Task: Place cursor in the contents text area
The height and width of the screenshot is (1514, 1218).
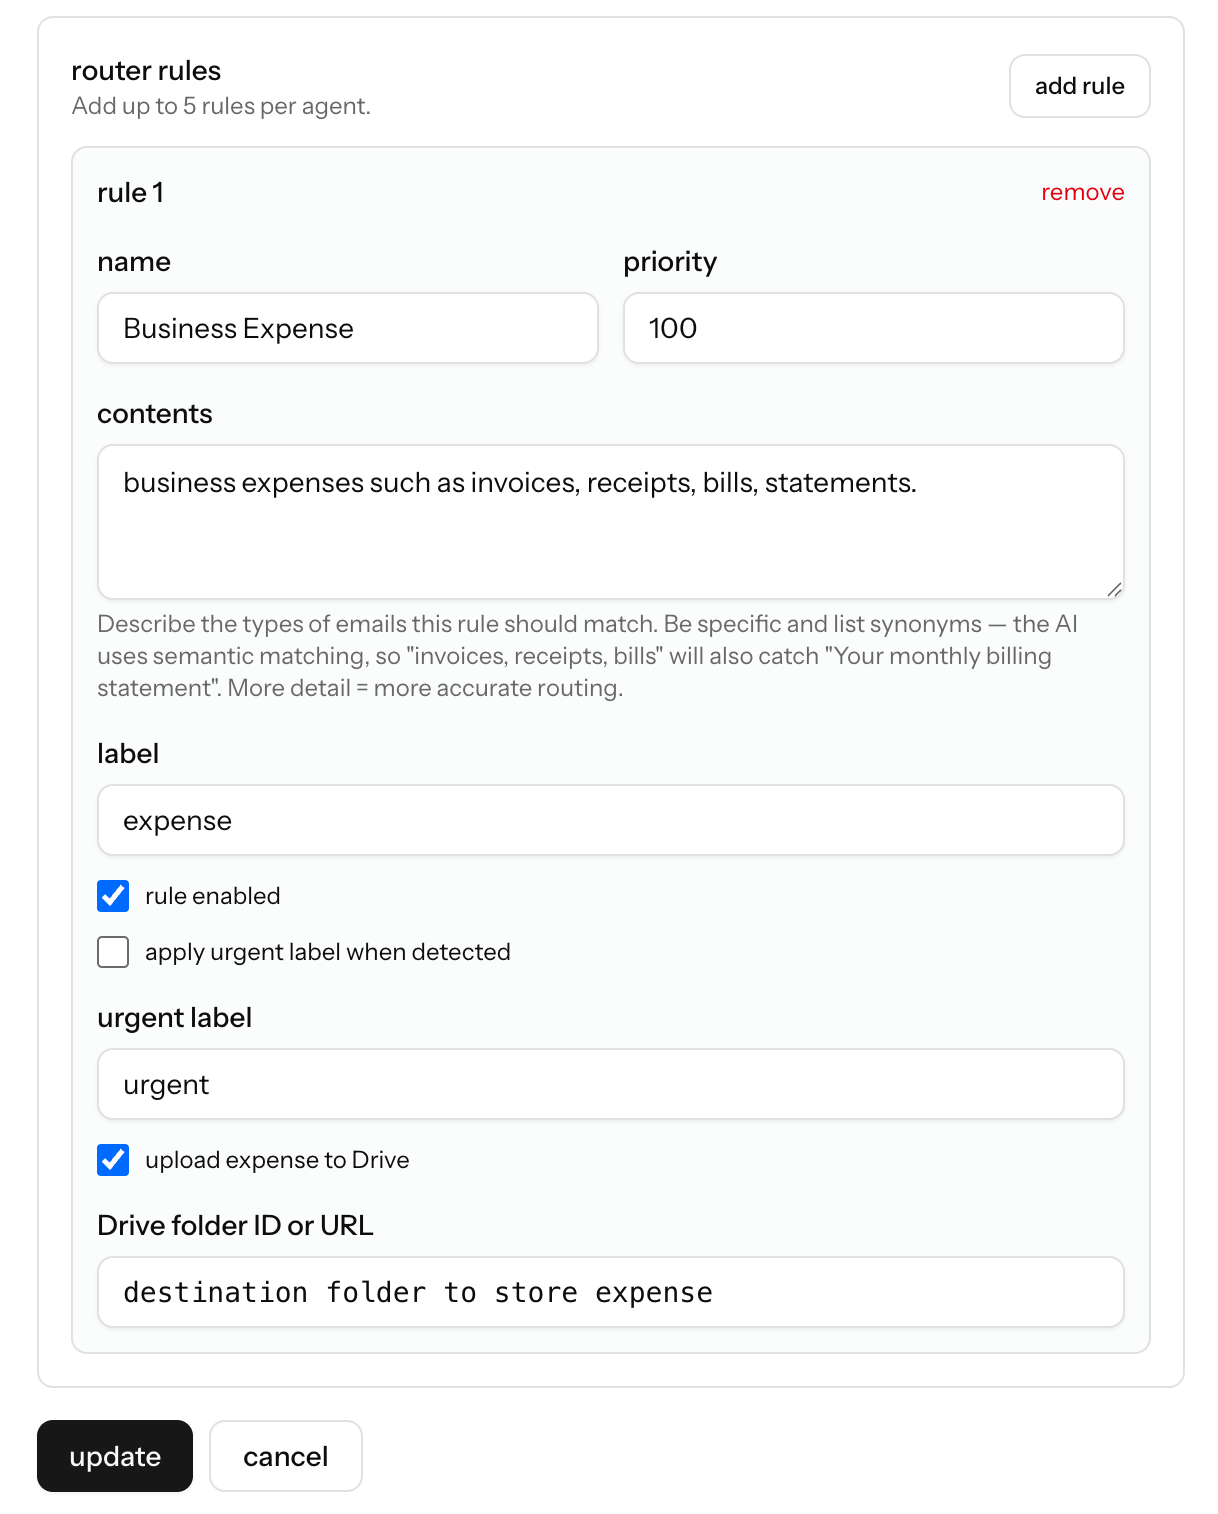Action: [610, 520]
